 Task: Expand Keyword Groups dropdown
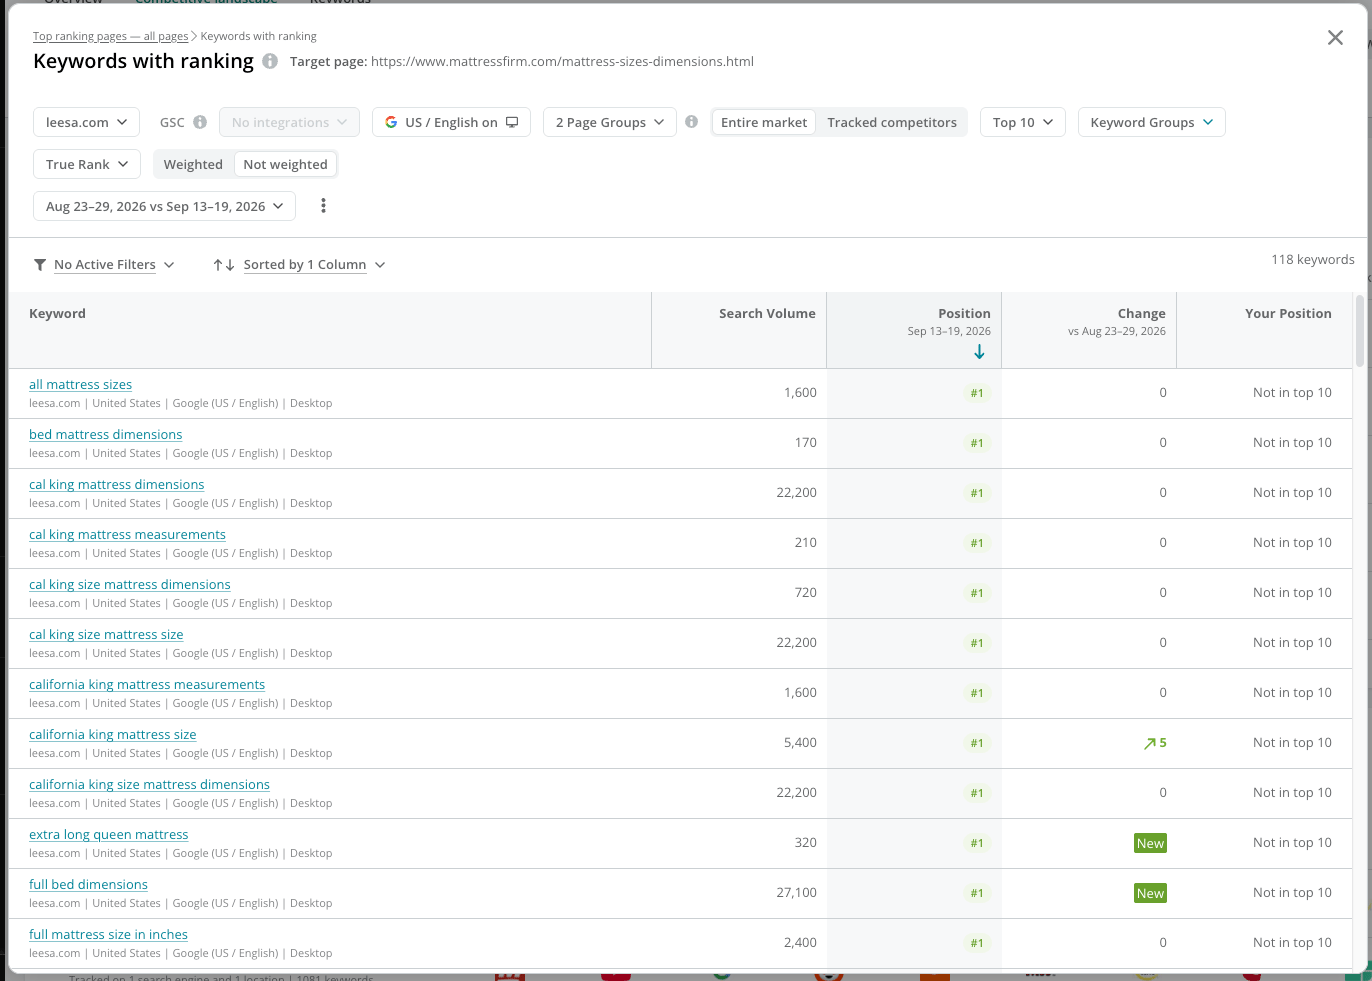(x=1151, y=122)
